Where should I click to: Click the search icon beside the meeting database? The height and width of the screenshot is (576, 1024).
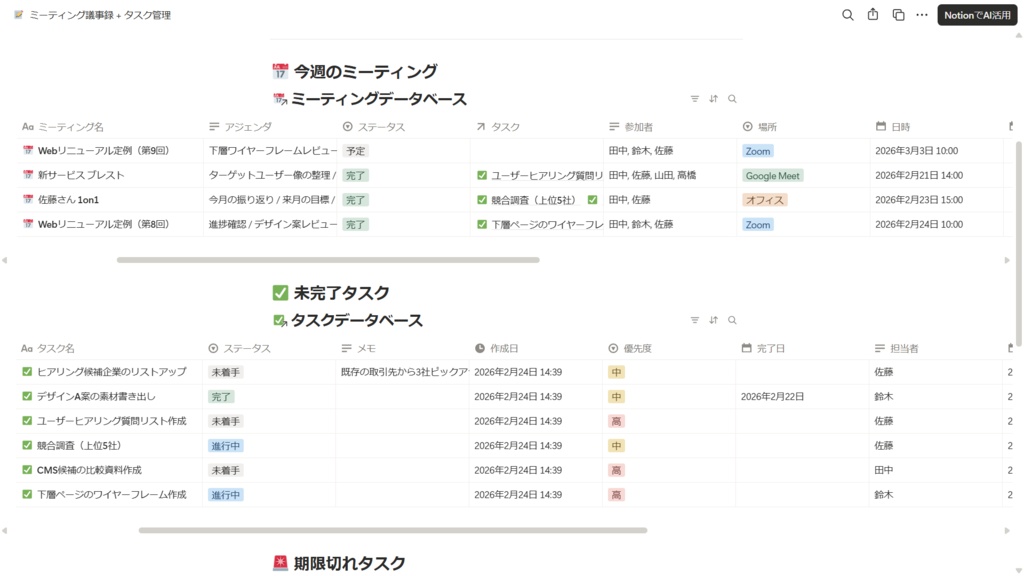[x=732, y=99]
